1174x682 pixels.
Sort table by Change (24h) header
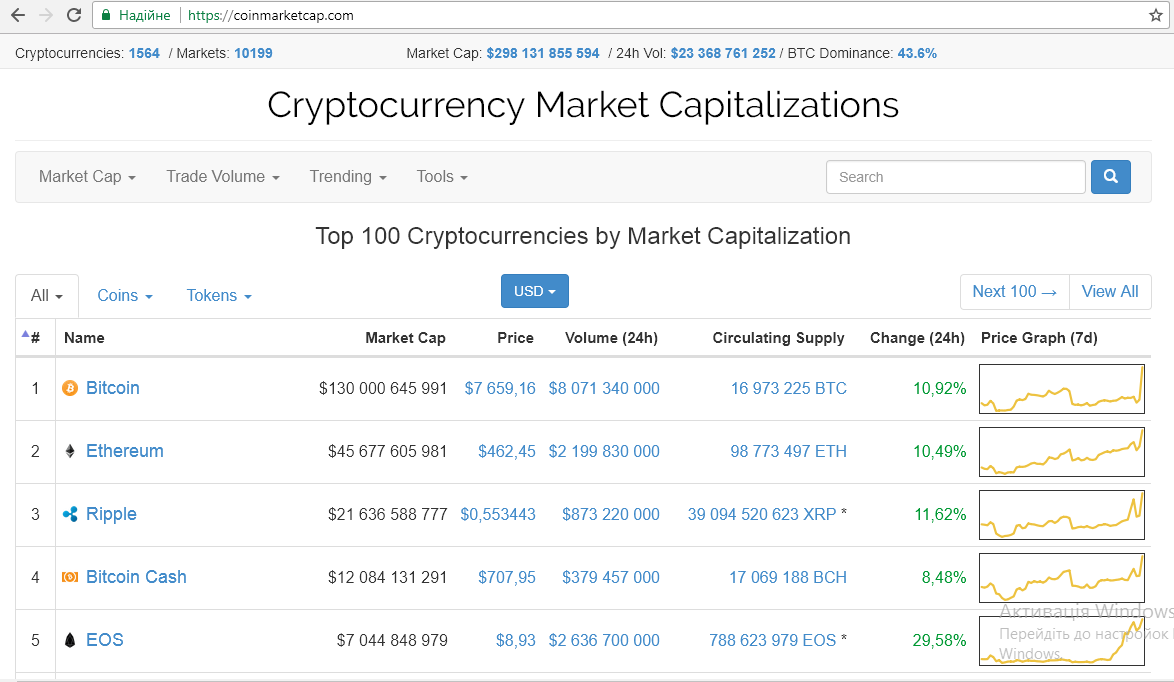(917, 338)
